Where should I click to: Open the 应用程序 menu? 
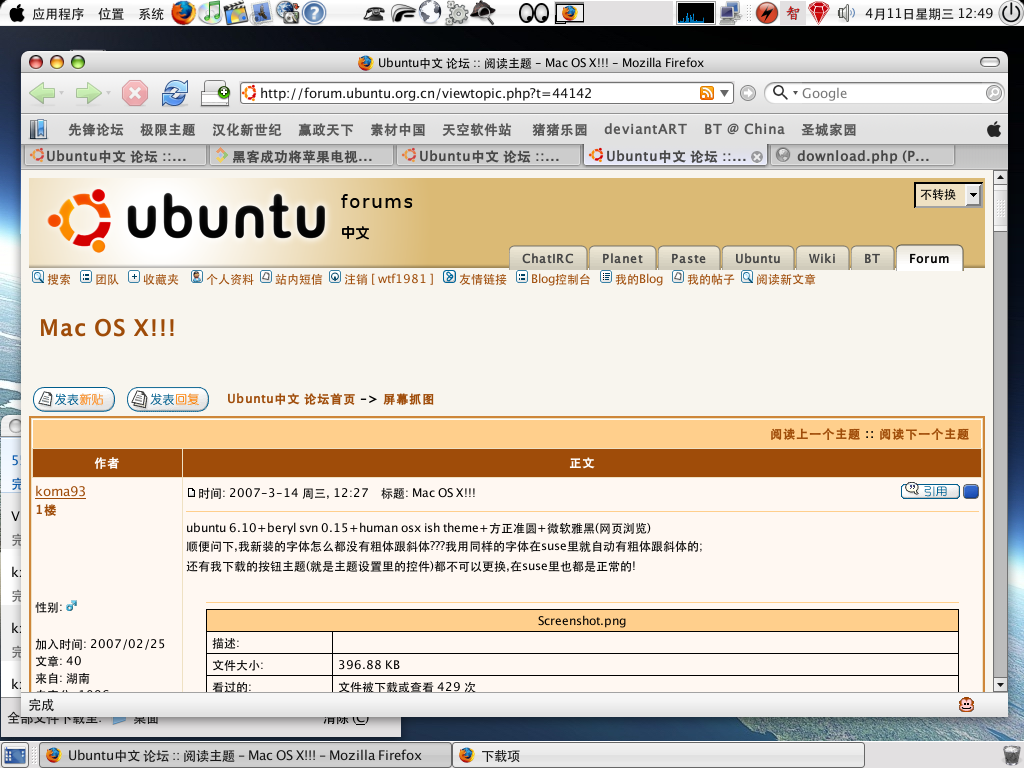pyautogui.click(x=58, y=14)
